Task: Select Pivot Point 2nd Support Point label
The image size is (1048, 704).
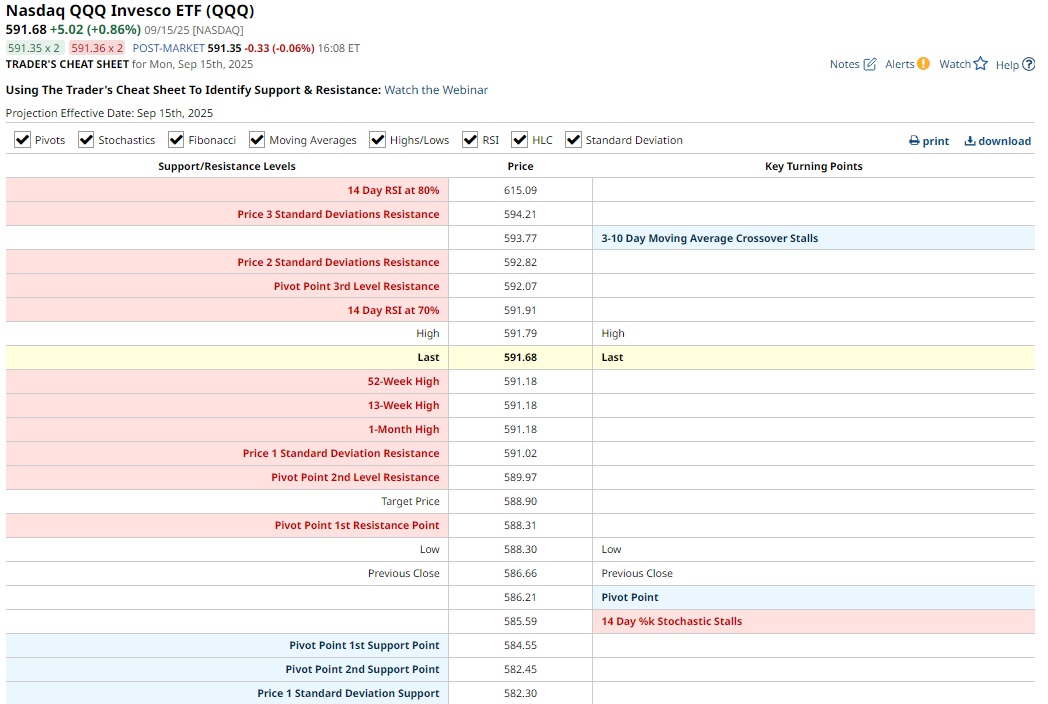Action: 362,670
